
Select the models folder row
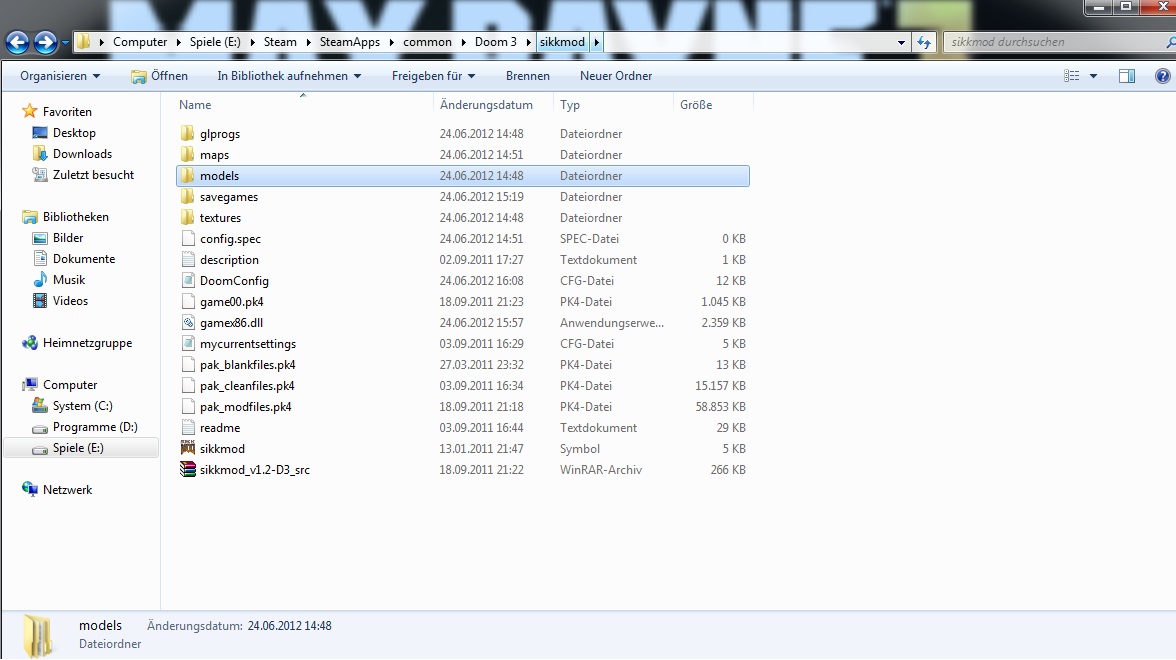(x=463, y=176)
